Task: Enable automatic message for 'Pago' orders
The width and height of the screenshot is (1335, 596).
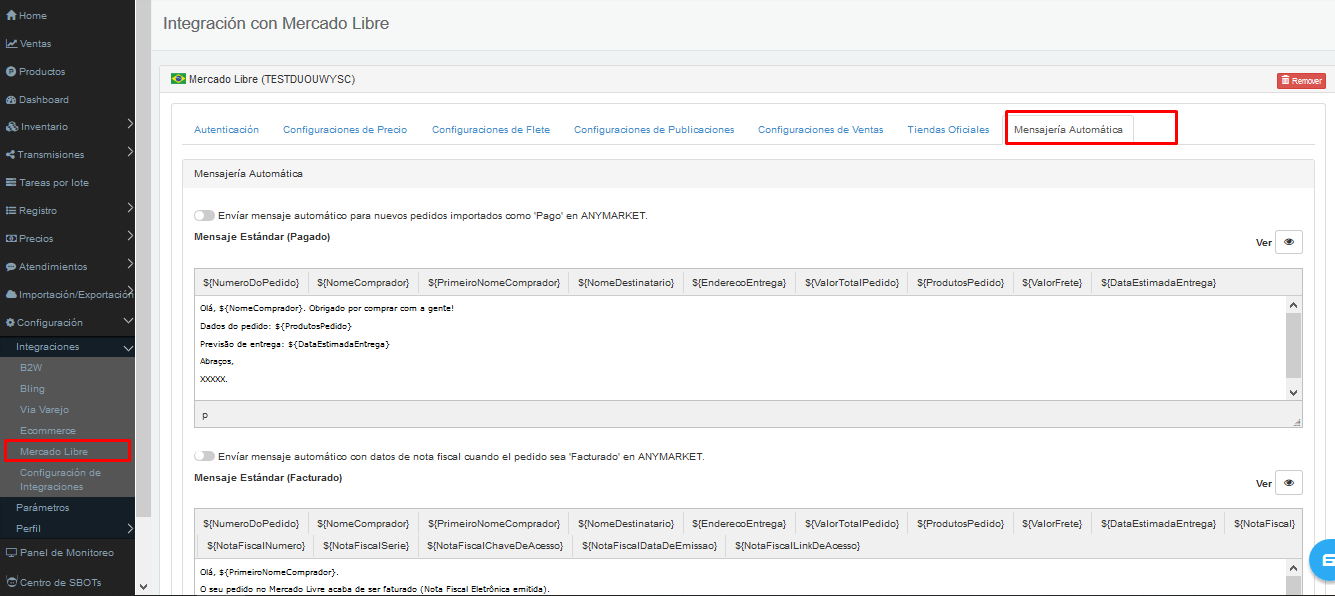Action: coord(204,215)
